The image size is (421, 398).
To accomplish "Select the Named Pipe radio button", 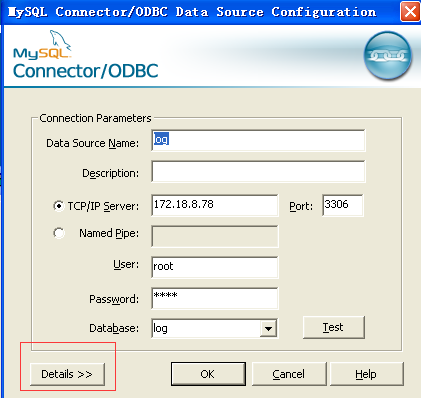I will click(x=59, y=233).
